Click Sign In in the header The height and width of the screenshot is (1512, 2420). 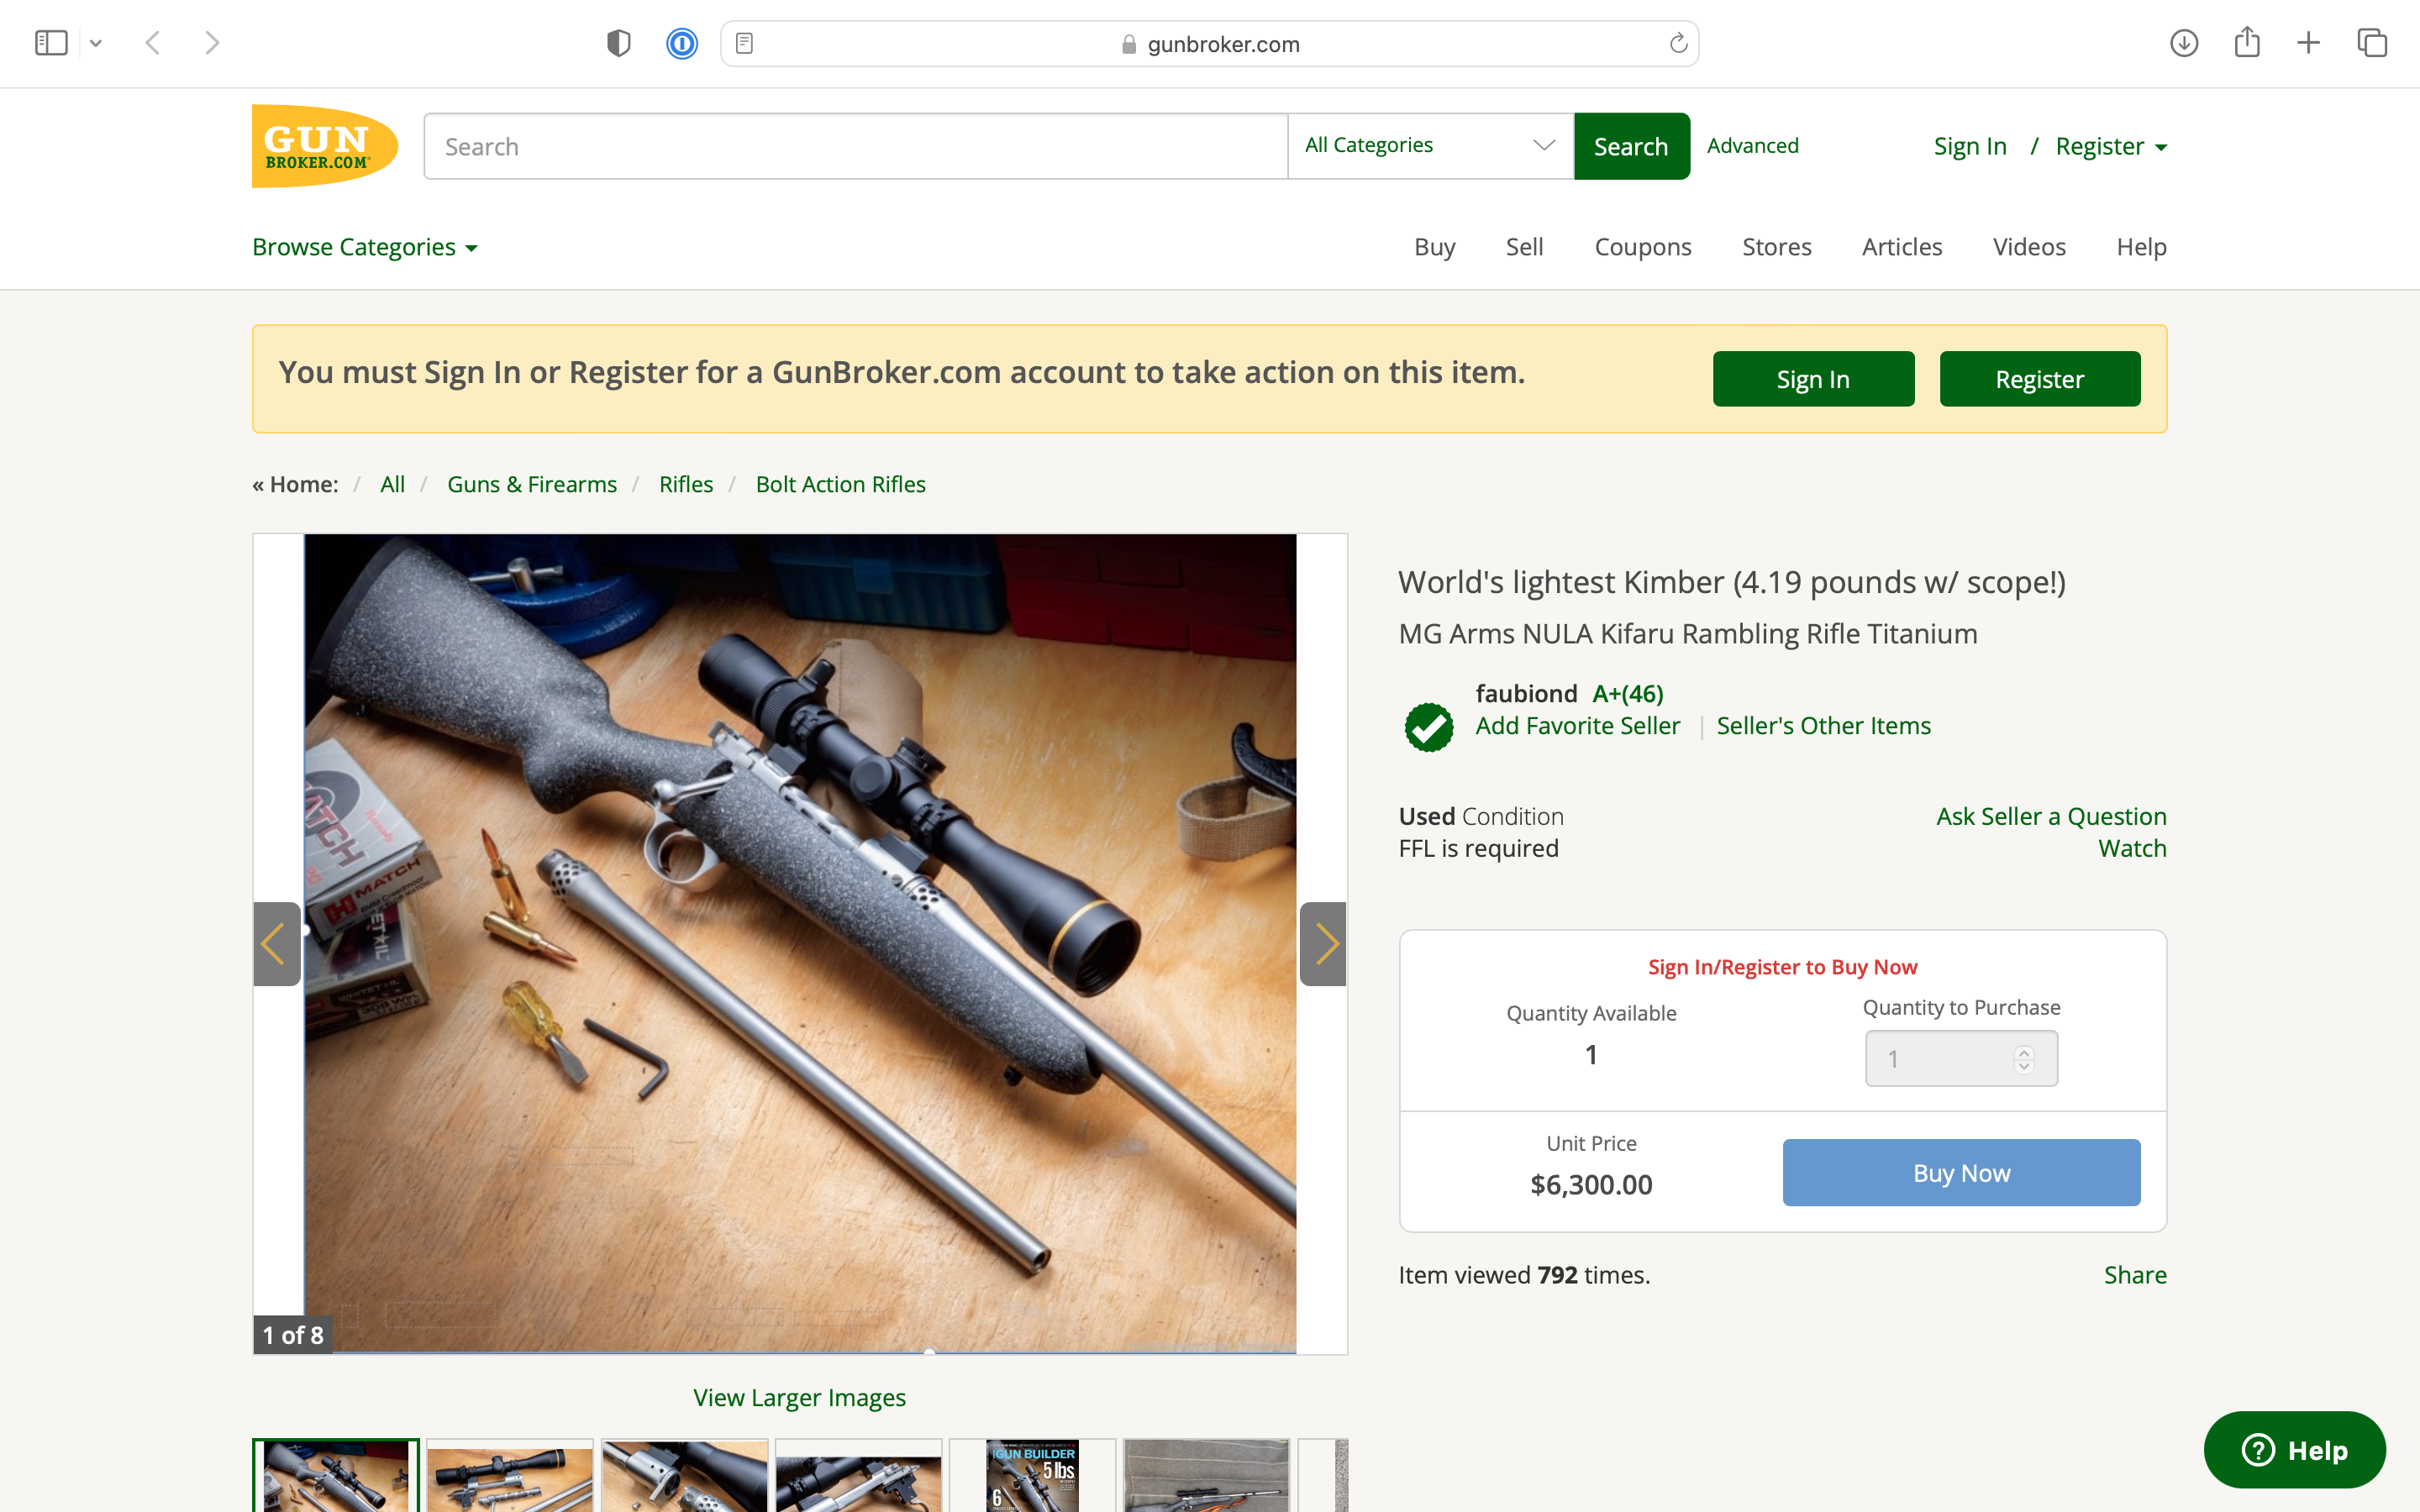[x=1970, y=146]
